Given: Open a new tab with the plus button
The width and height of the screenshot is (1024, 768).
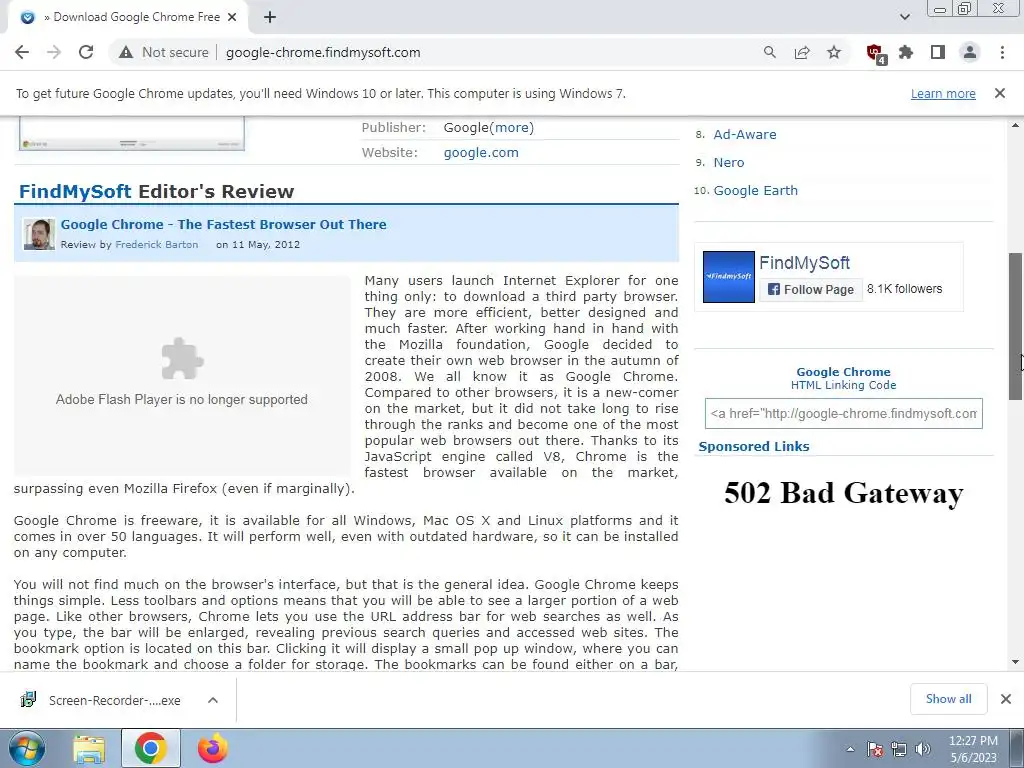Looking at the screenshot, I should [x=270, y=18].
